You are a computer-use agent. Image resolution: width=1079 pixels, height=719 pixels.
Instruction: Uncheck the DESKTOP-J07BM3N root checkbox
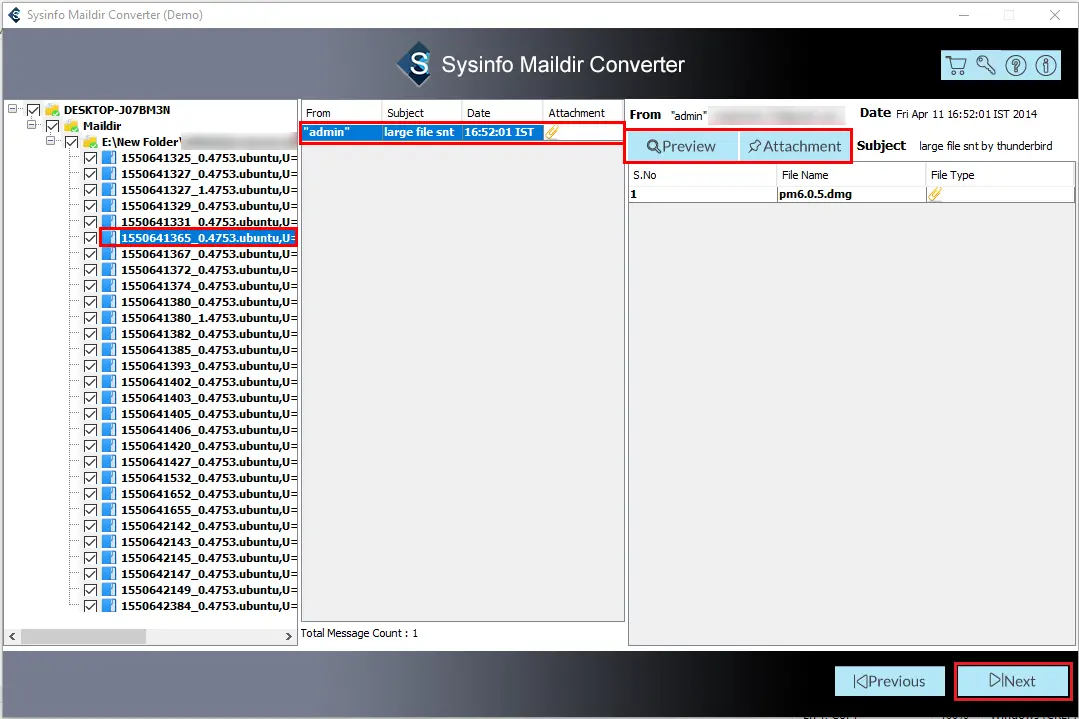[33, 110]
